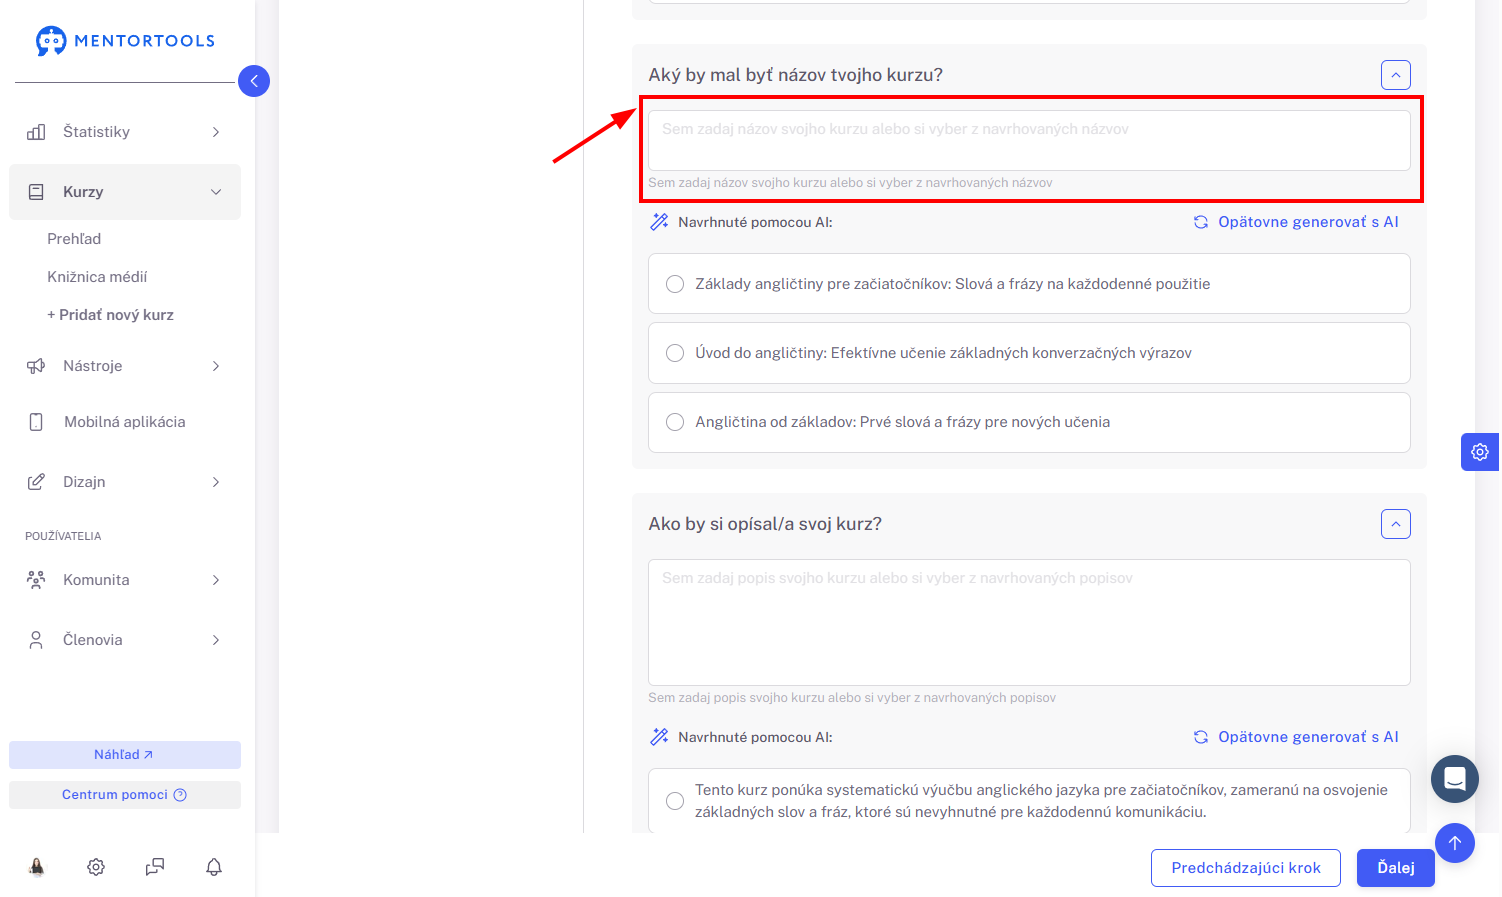
Task: Select 'Úvod do angličtiny' title option
Action: tap(1029, 353)
